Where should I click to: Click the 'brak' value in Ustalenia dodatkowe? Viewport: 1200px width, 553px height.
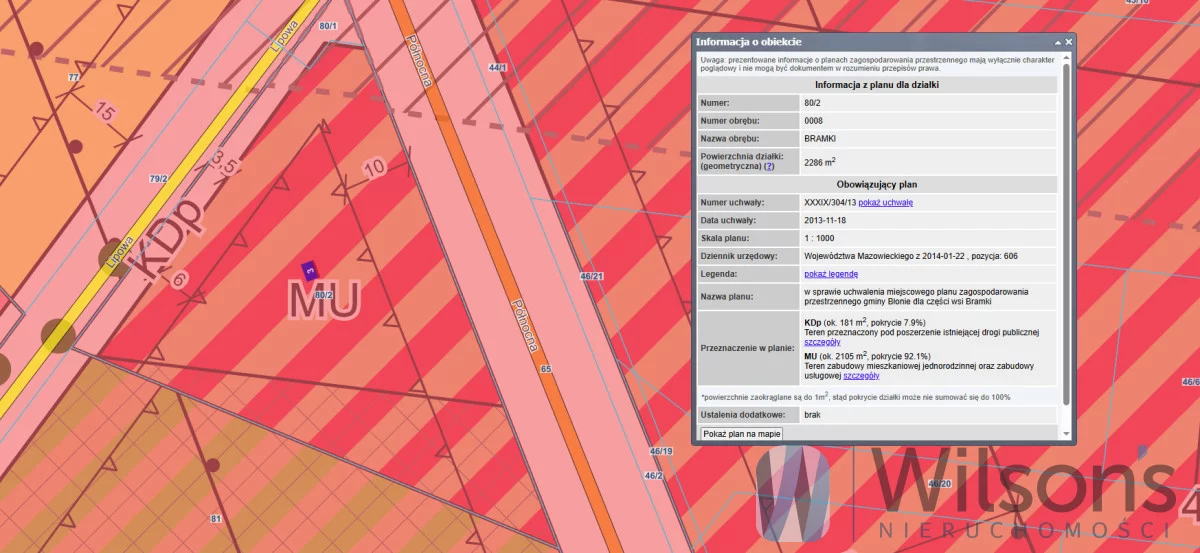tap(812, 414)
